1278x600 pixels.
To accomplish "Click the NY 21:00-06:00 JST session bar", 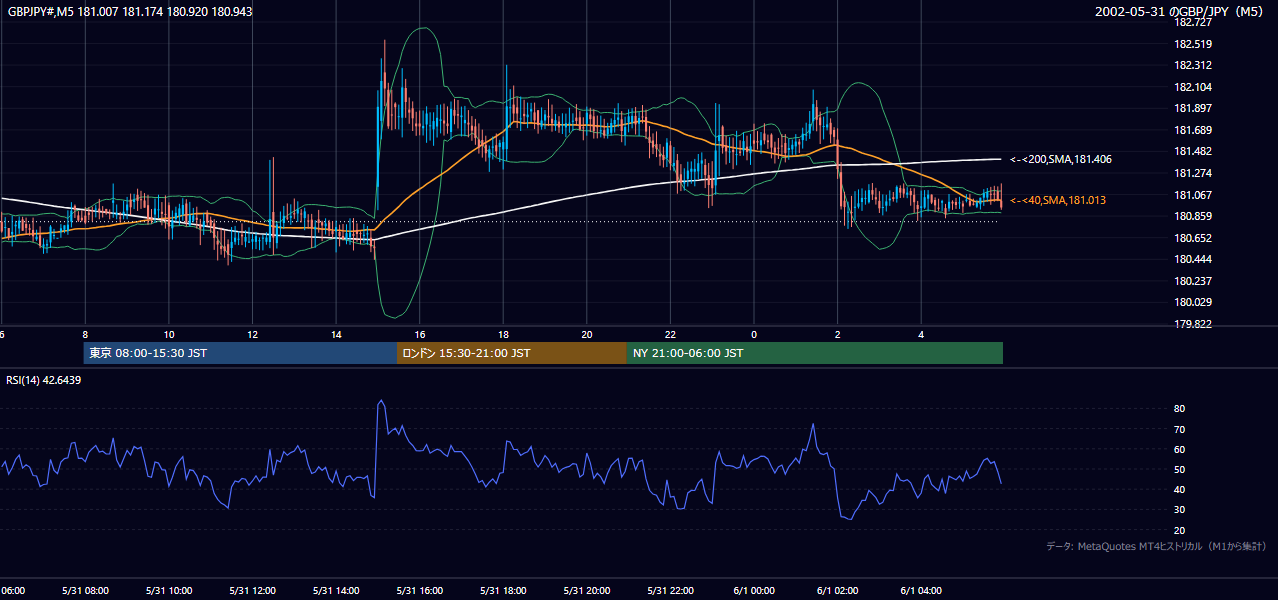I will (814, 353).
